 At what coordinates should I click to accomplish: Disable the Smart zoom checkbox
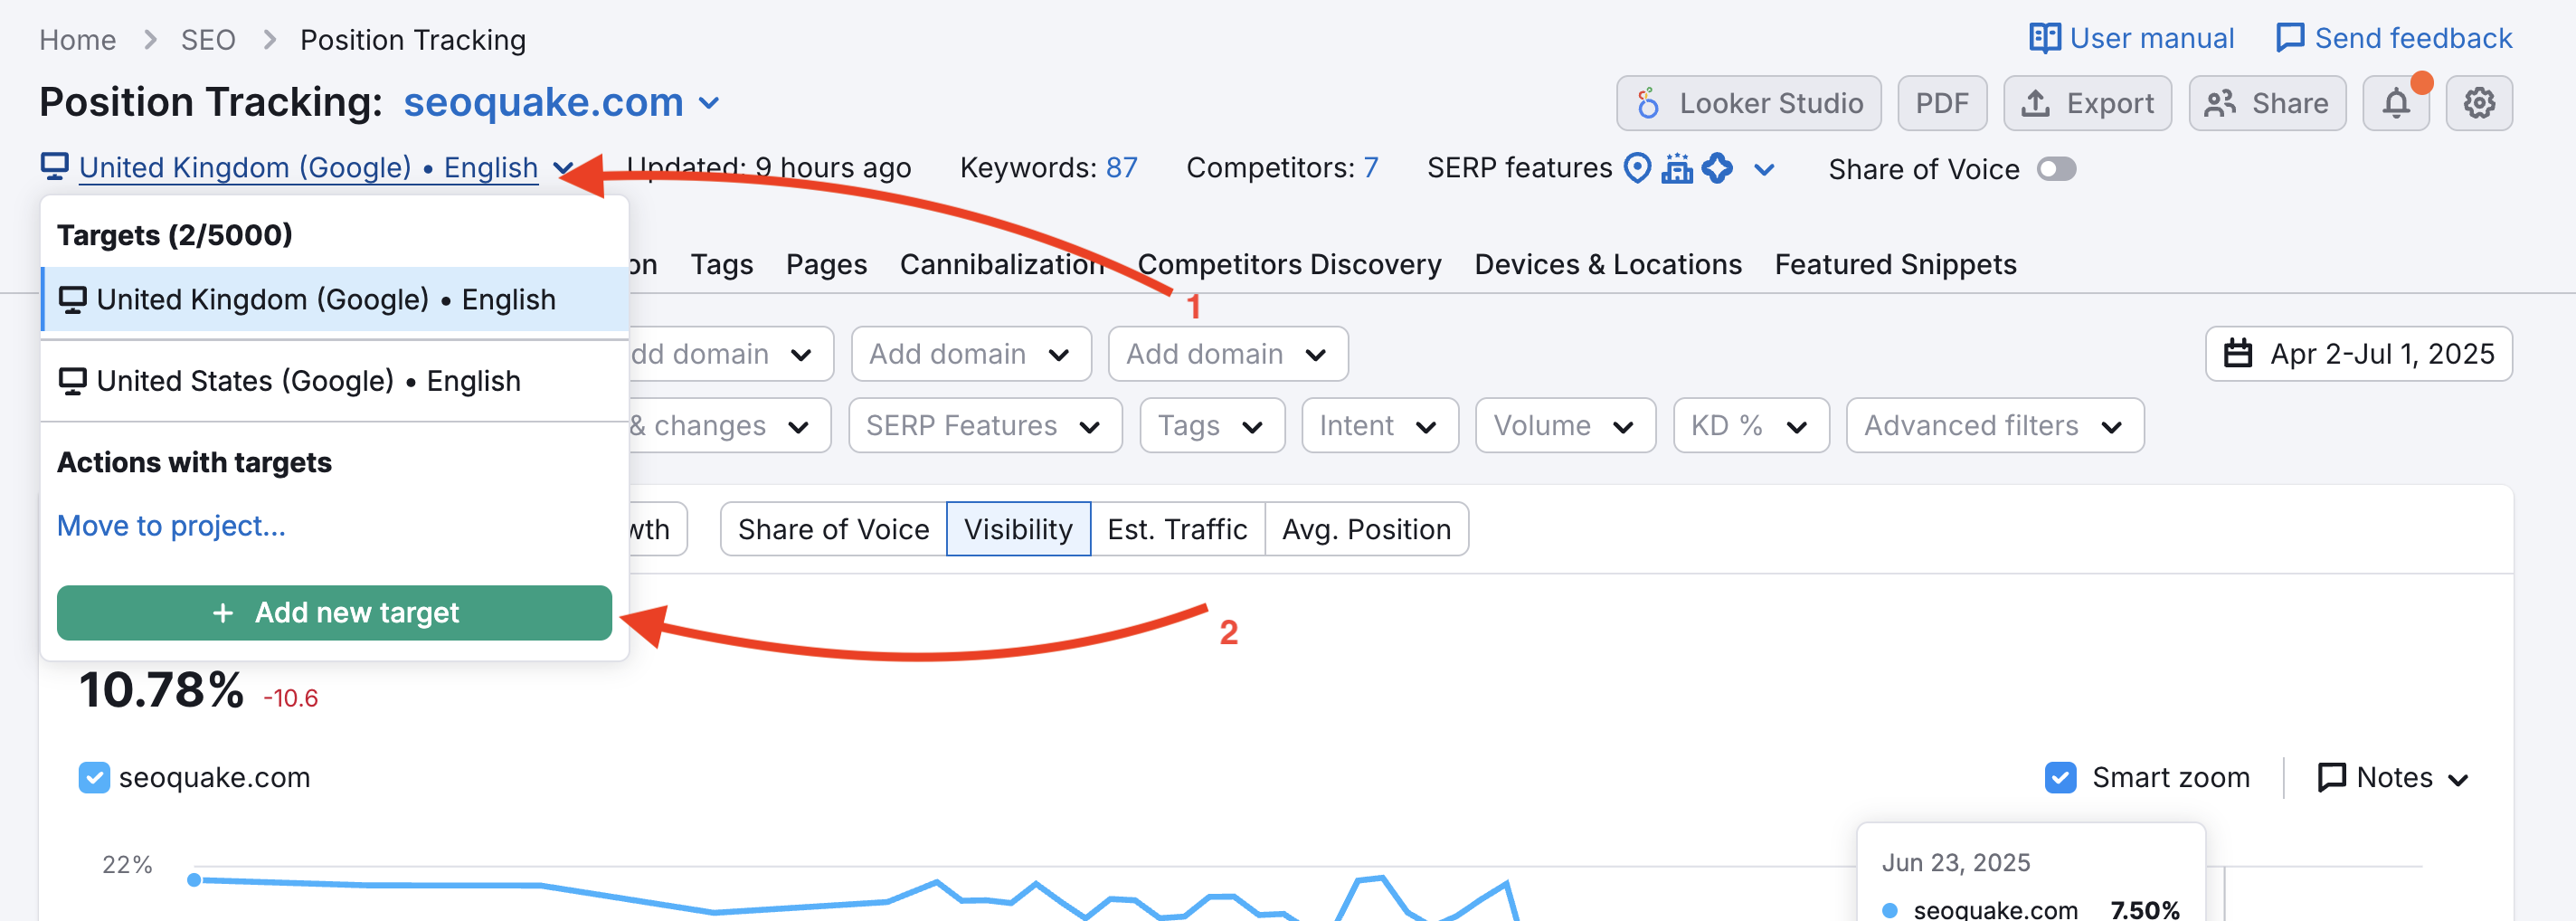pyautogui.click(x=2060, y=777)
